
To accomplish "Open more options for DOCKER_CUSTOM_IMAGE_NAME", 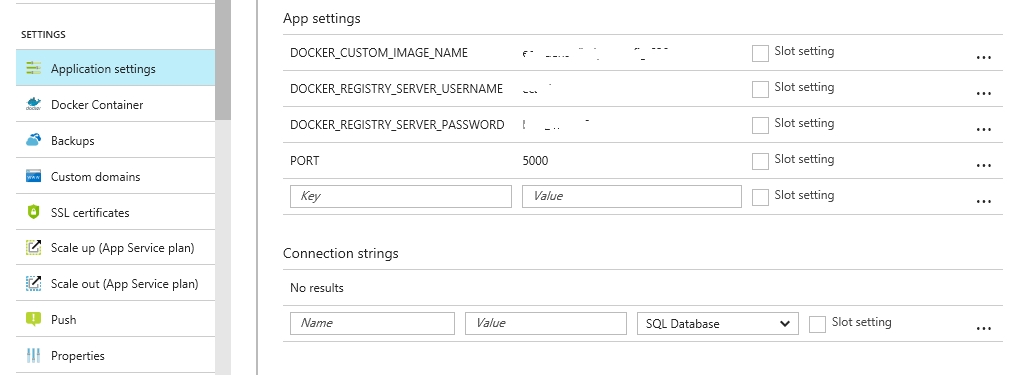I will (x=983, y=58).
